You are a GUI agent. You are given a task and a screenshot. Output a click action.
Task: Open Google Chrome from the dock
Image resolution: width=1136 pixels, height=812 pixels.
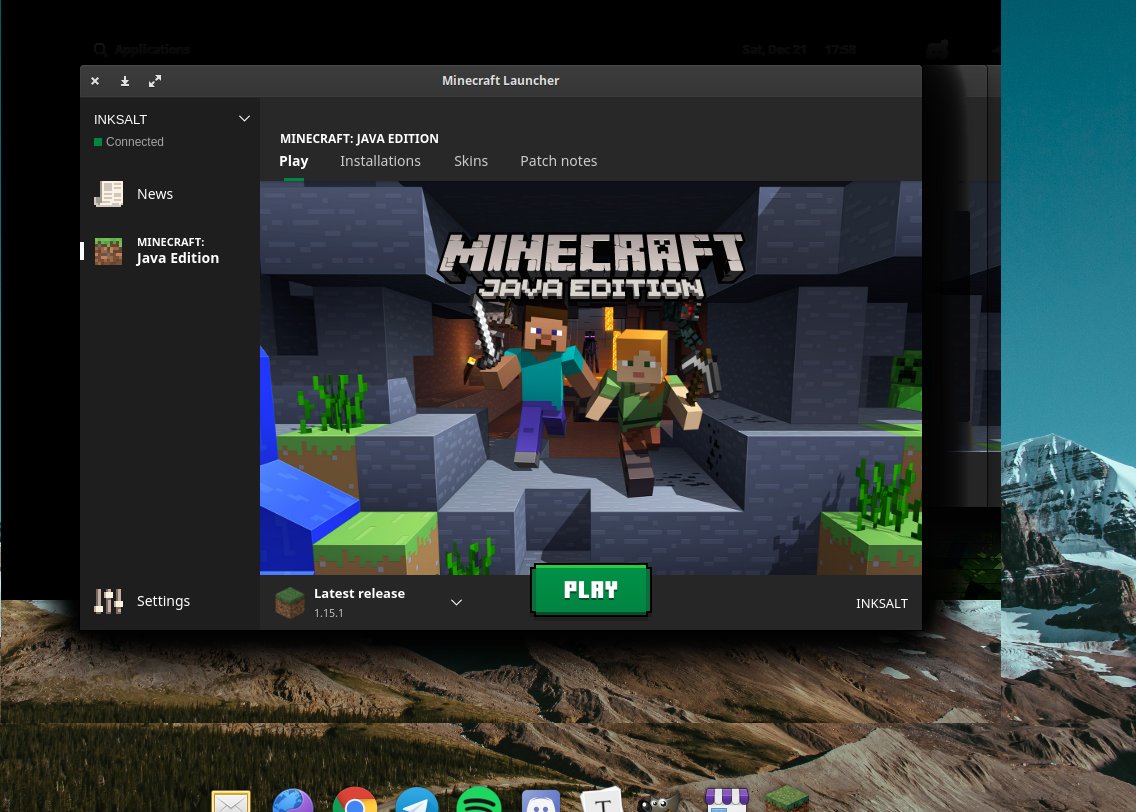(355, 801)
